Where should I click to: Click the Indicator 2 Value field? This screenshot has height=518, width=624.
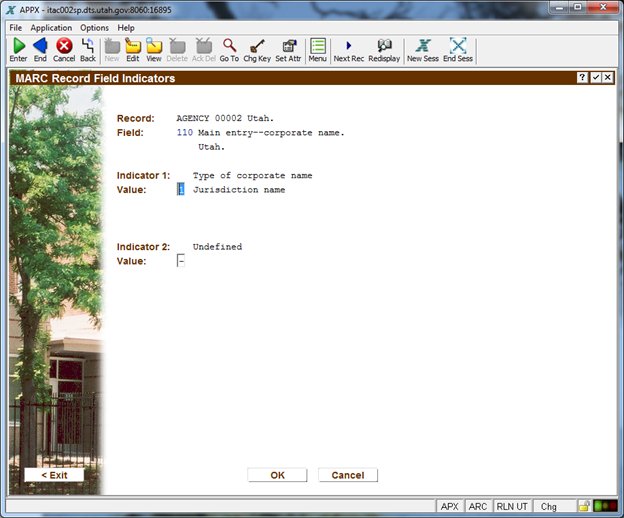click(181, 261)
